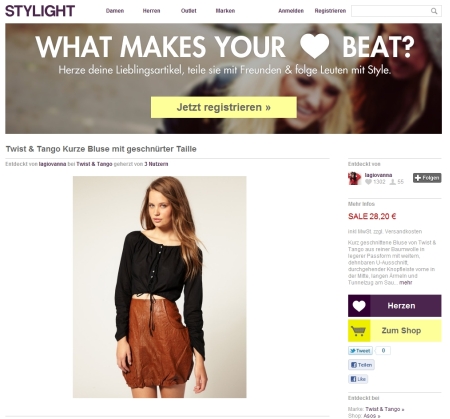Click the Anmelden link
The height and width of the screenshot is (419, 450).
291,11
